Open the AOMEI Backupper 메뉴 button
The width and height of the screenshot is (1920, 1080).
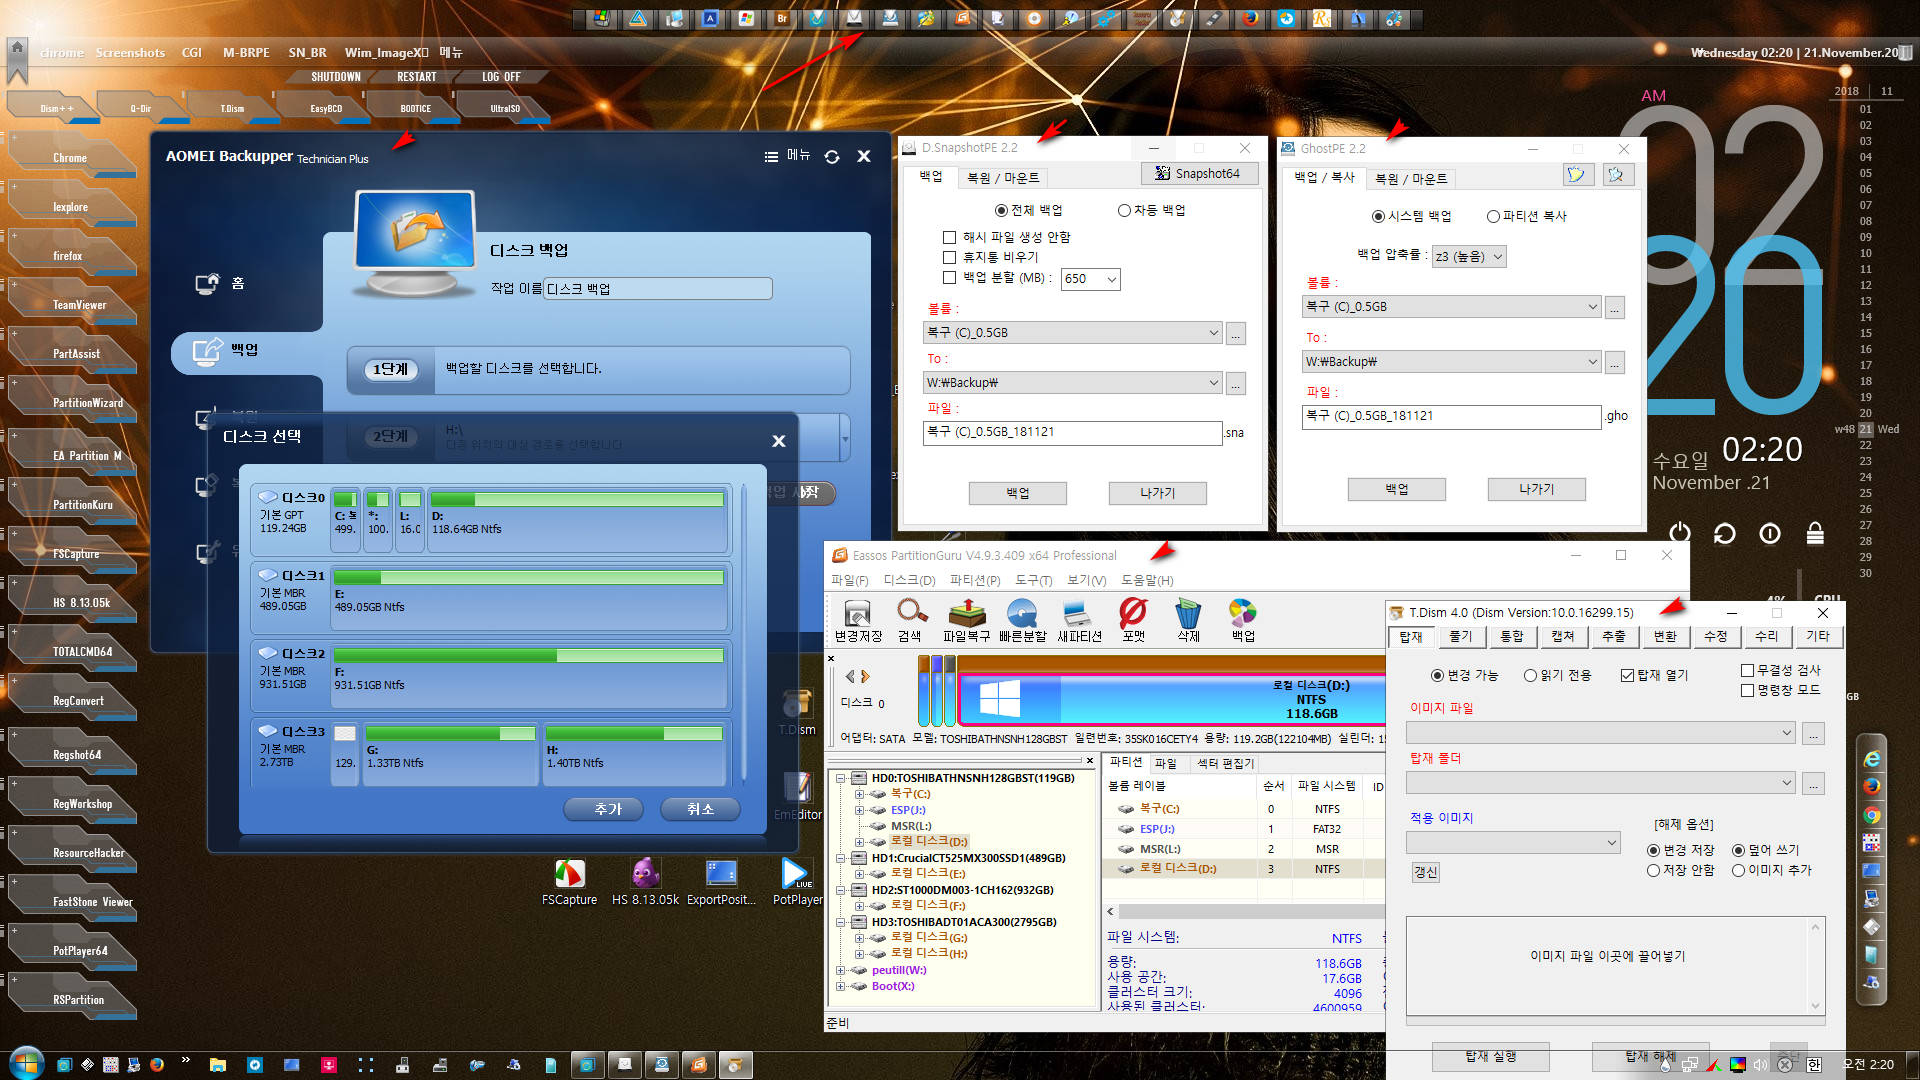787,156
